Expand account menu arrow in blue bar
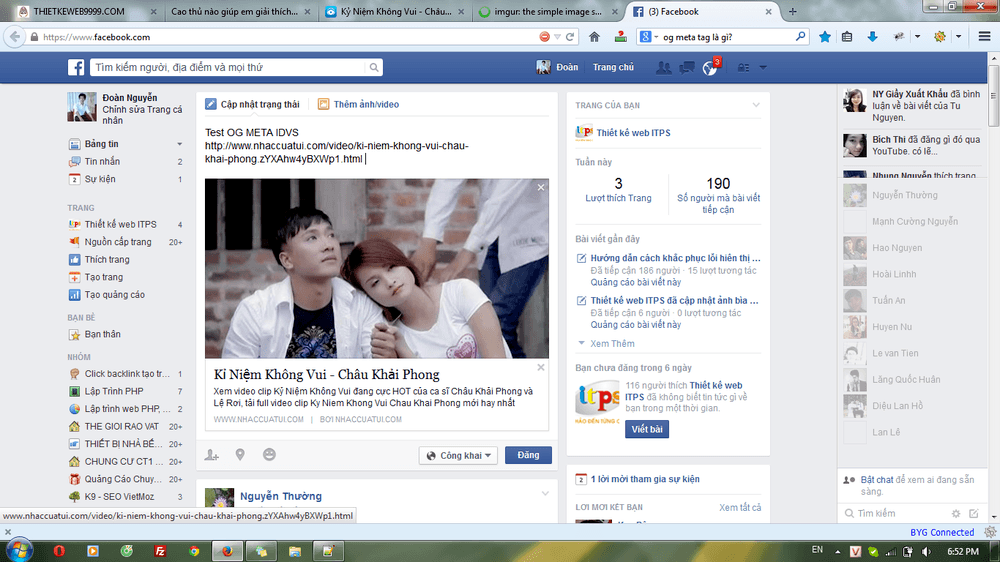 763,67
